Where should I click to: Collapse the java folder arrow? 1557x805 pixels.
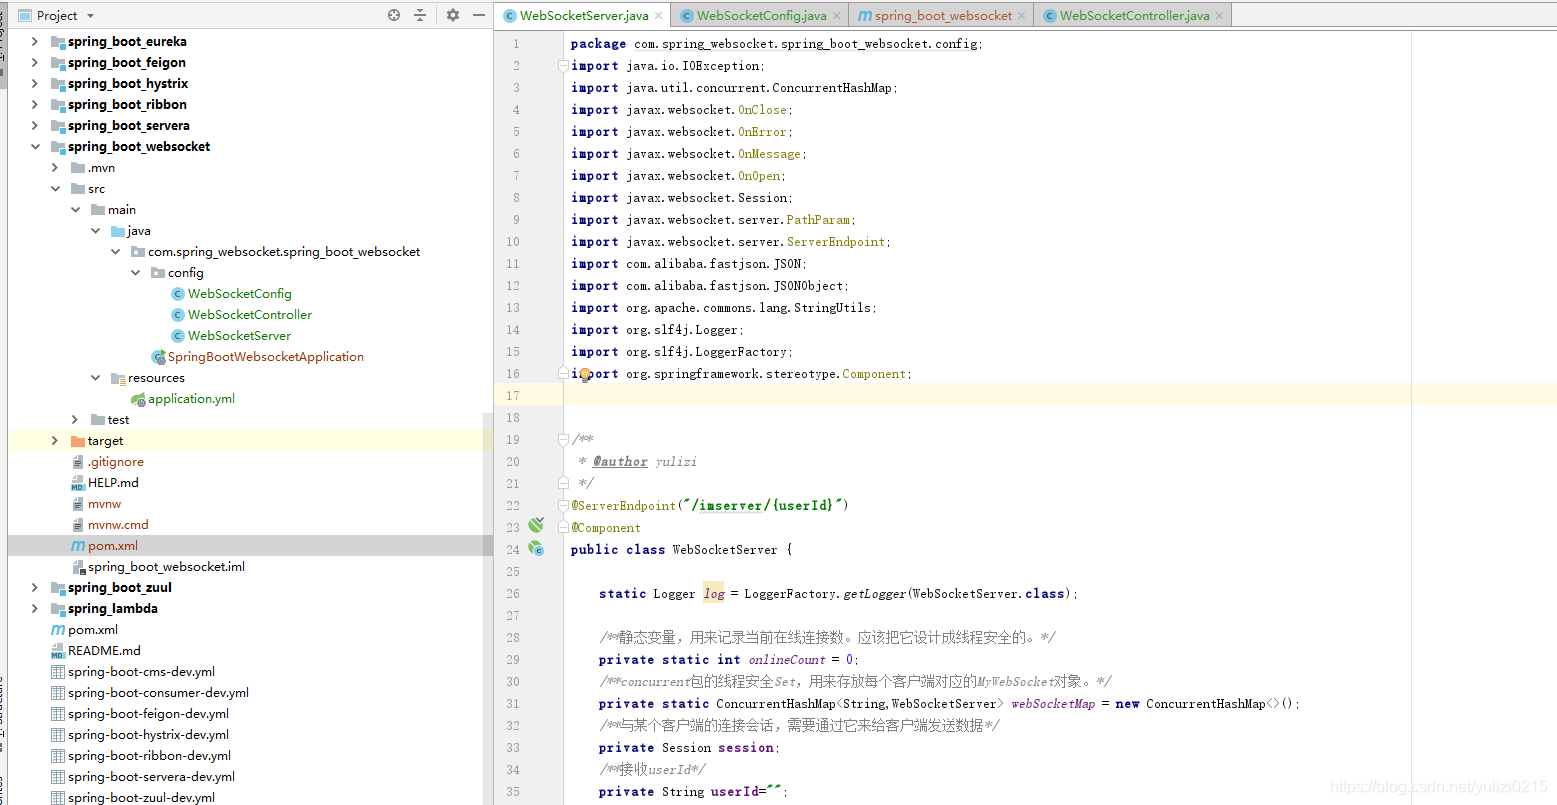point(95,230)
